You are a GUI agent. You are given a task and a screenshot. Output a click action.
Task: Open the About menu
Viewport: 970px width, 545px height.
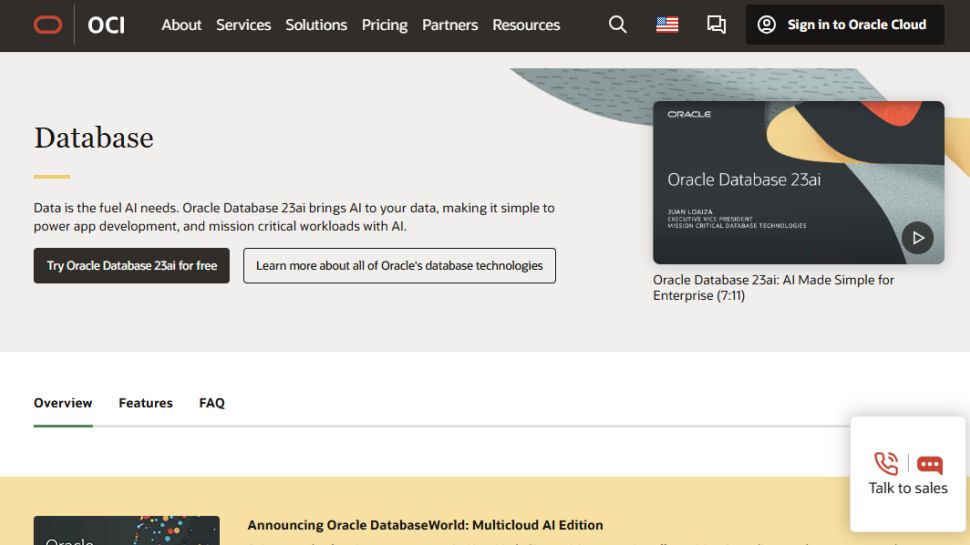point(181,25)
